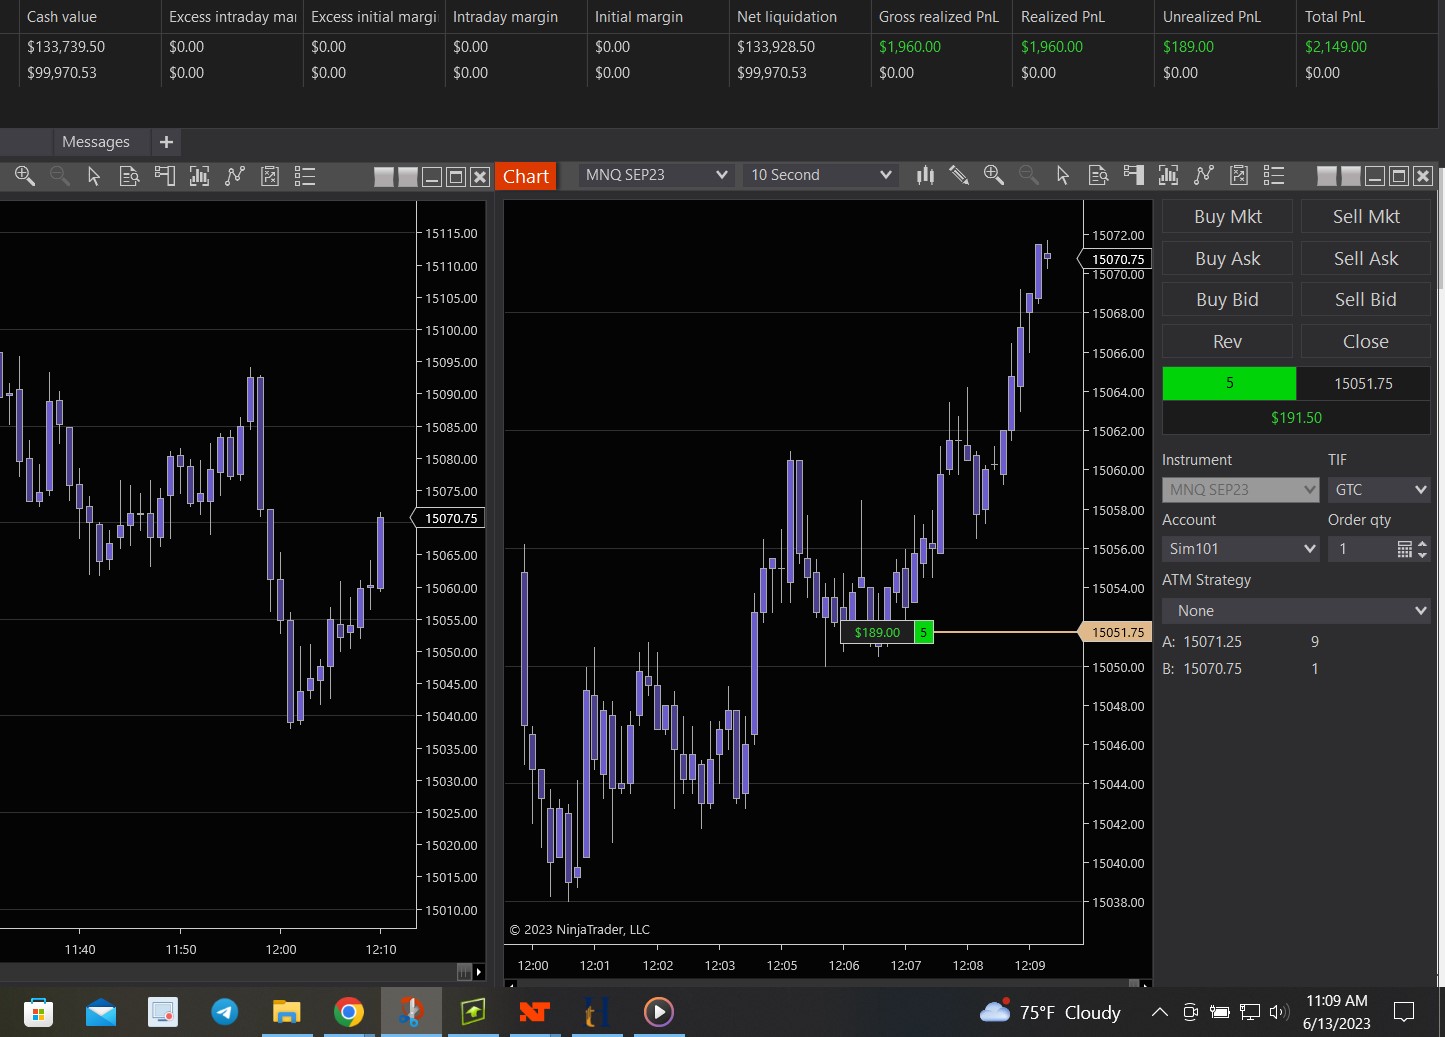Expand the 10 Second interval dropdown
This screenshot has width=1445, height=1037.
click(x=820, y=175)
